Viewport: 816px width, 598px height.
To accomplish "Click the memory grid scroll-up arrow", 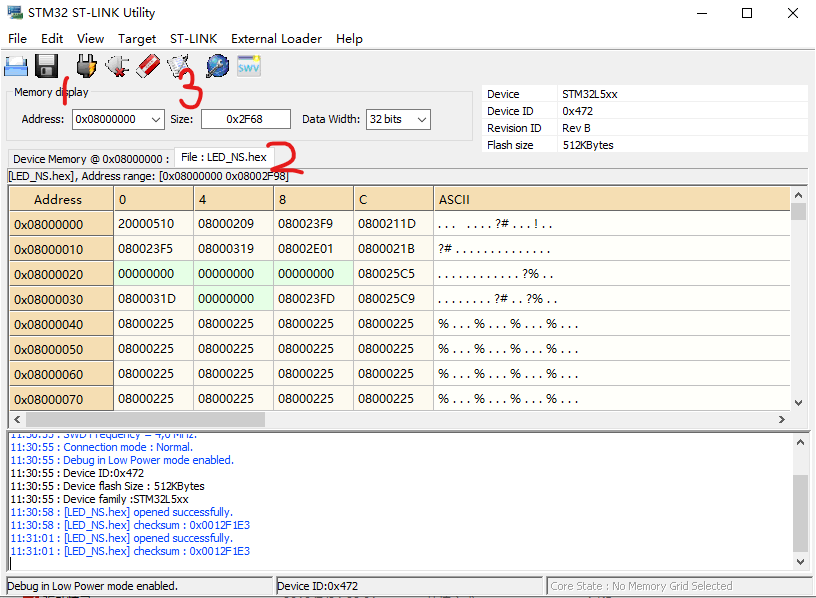I will coord(799,195).
